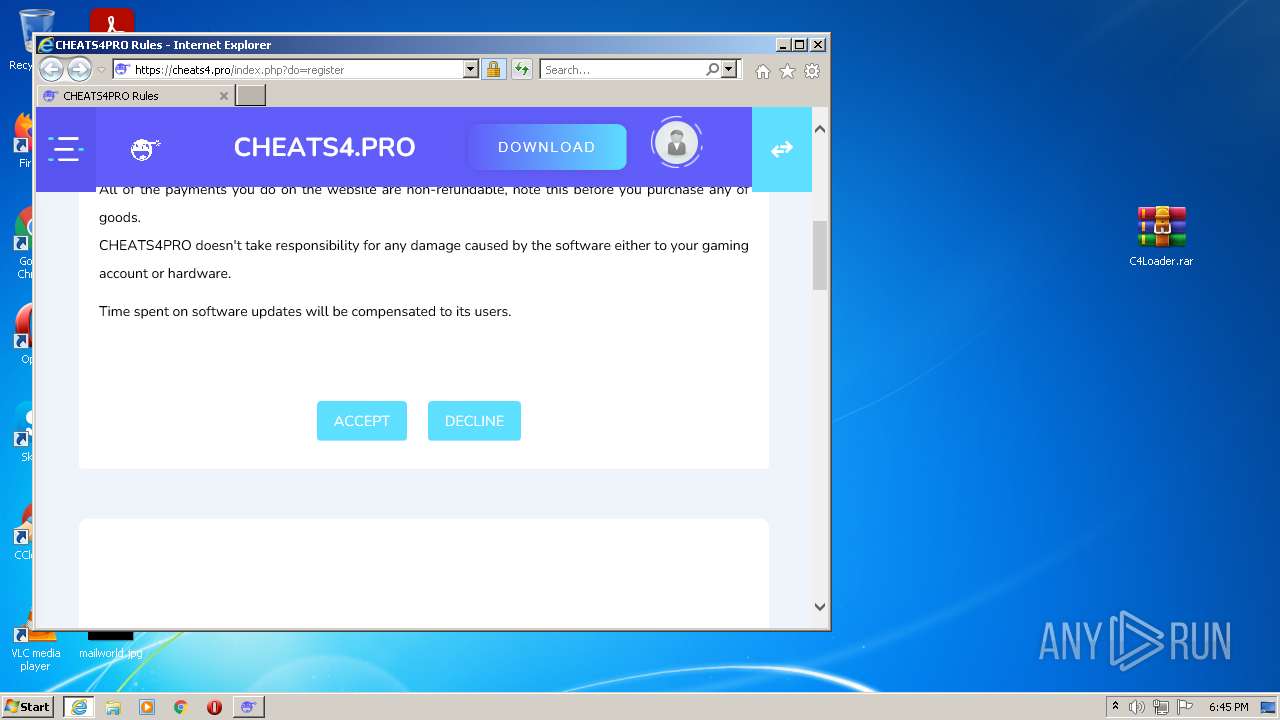The image size is (1280, 720).
Task: Click the vertical scrollbar thumb
Action: coord(820,255)
